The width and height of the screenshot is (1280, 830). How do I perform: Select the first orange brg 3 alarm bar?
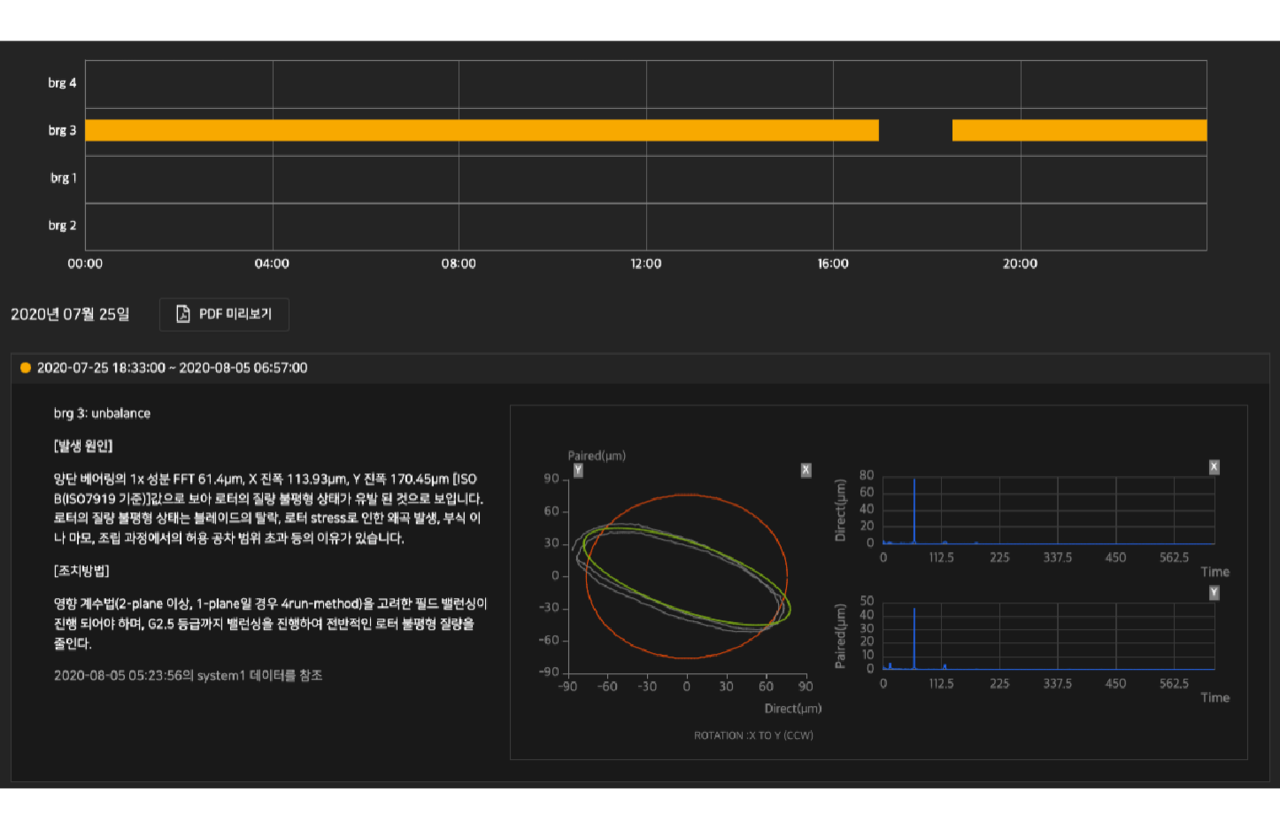(482, 130)
